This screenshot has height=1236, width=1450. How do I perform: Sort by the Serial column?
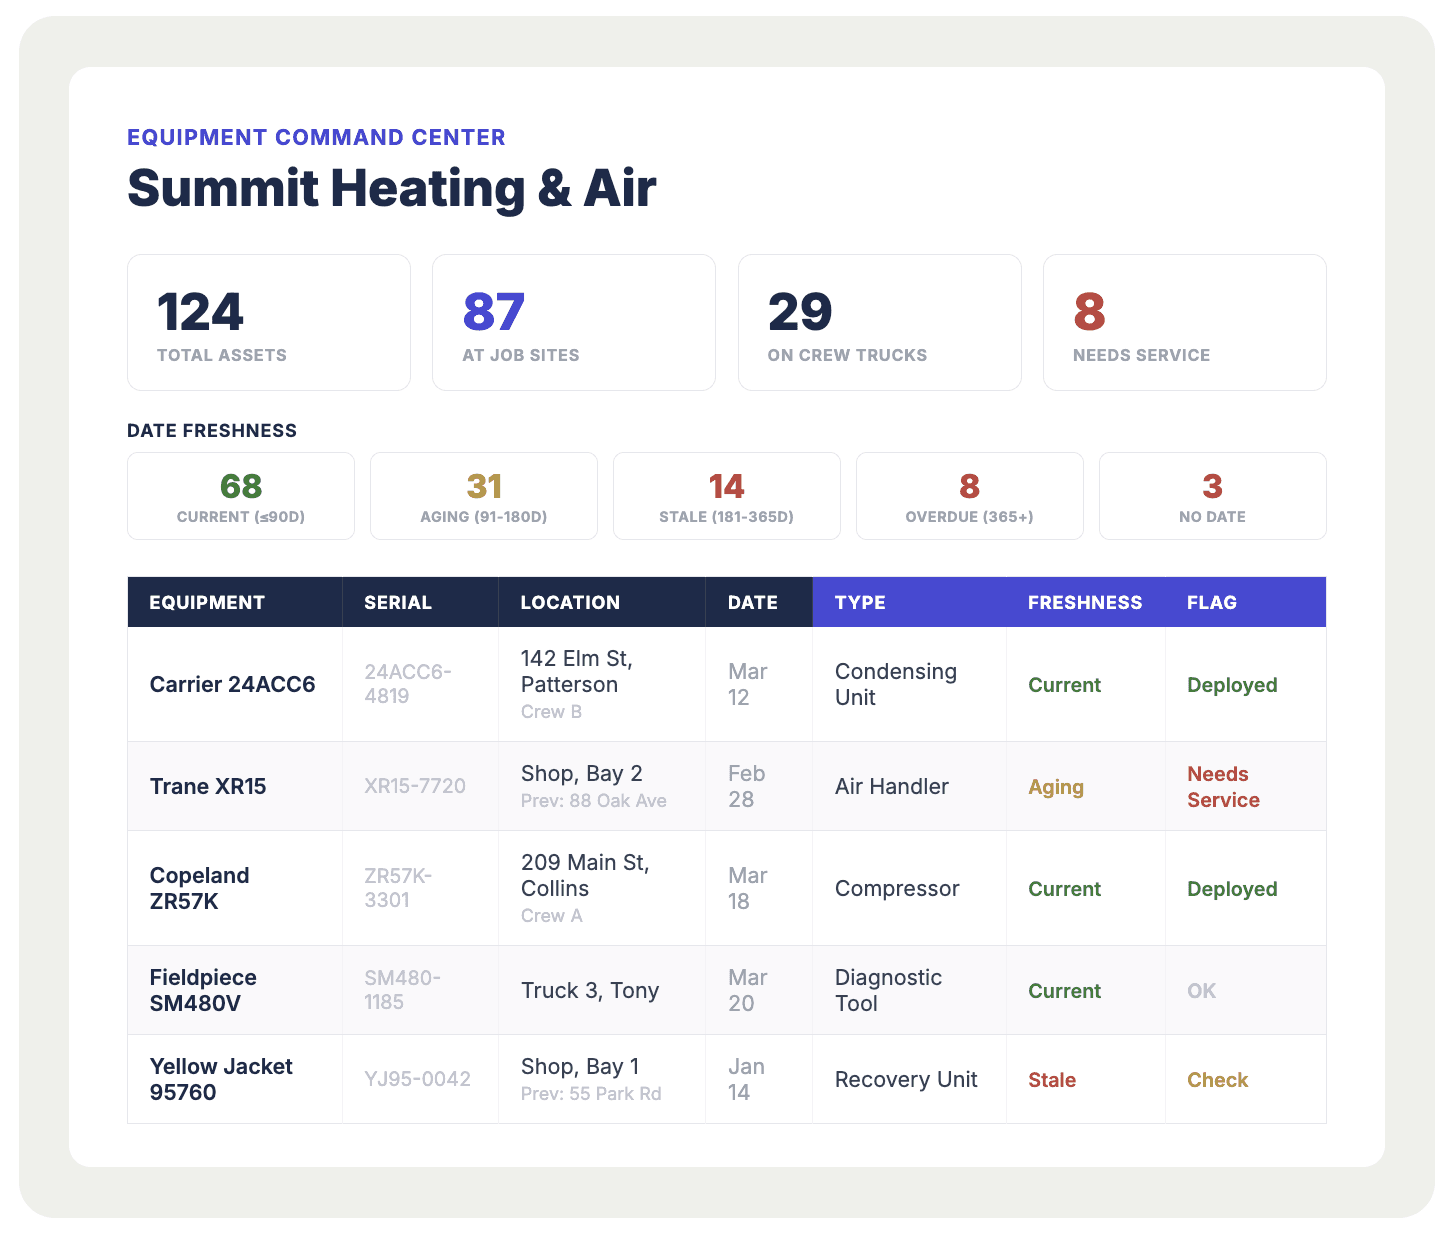tap(398, 602)
